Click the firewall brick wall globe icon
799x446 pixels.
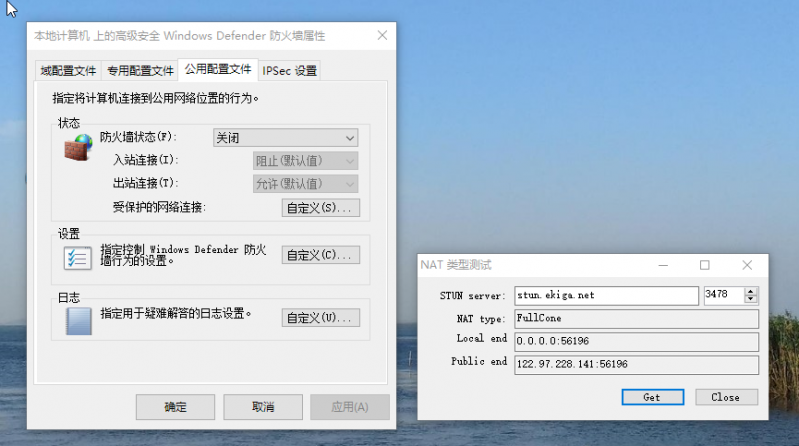pyautogui.click(x=78, y=147)
